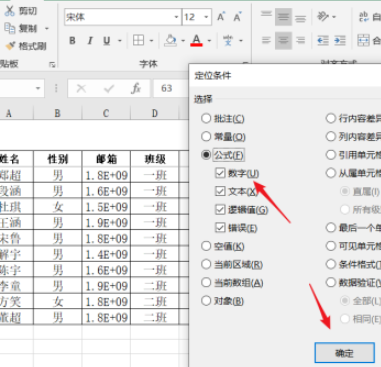Open the Name Box dropdown arrow
Screen dimensions: 381x367
point(38,88)
